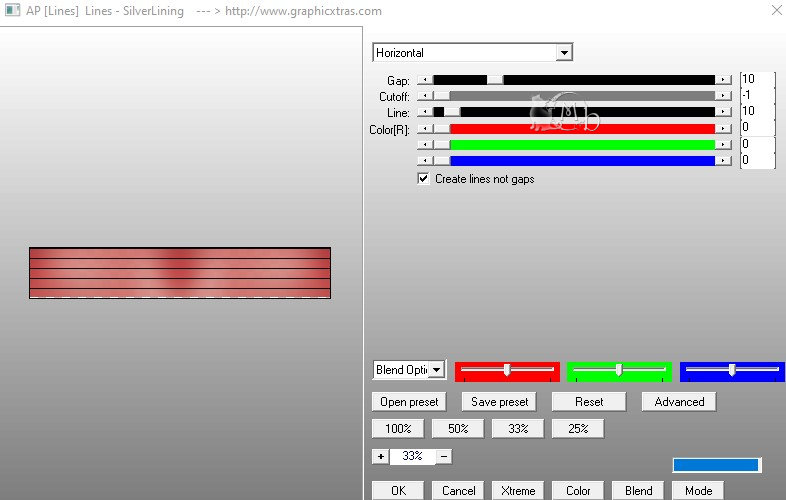Viewport: 786px width, 500px height.
Task: Click the Cutoff slider track
Action: (x=574, y=96)
